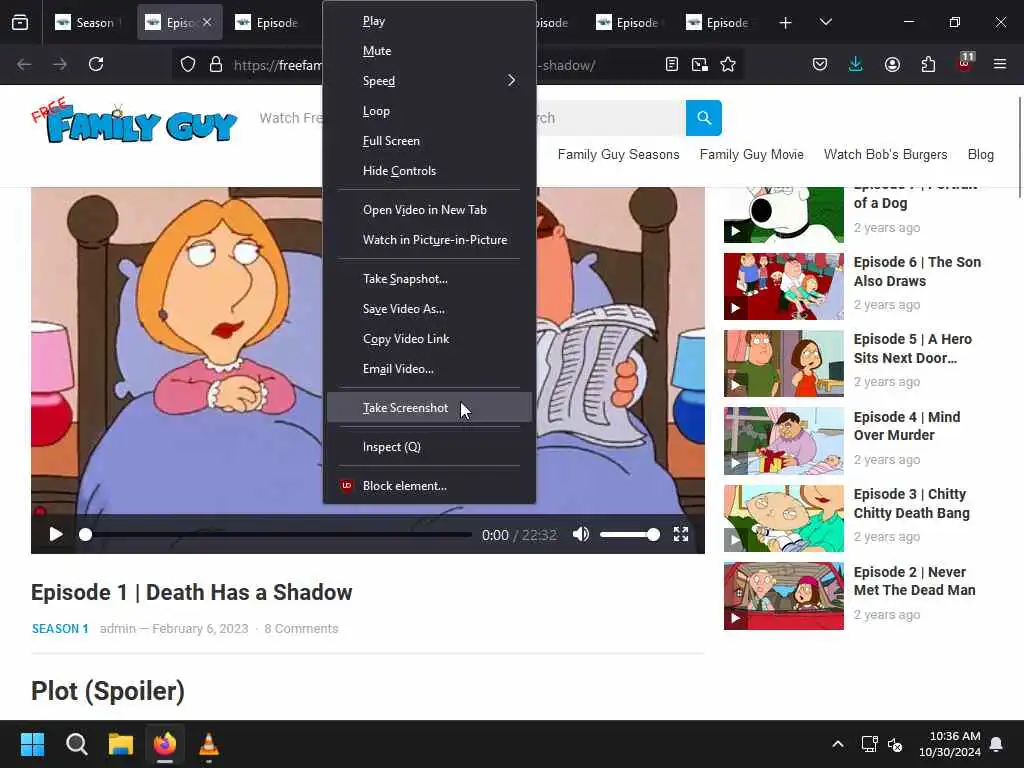The width and height of the screenshot is (1024, 768).
Task: Open the Blog nav link
Action: (x=980, y=155)
